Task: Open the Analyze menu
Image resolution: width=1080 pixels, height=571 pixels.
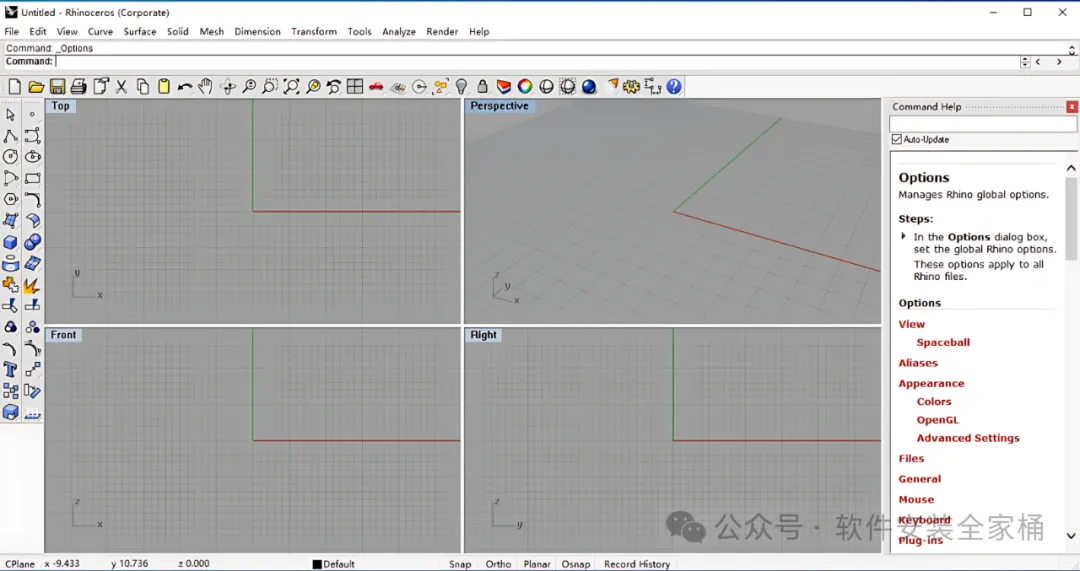Action: (399, 32)
